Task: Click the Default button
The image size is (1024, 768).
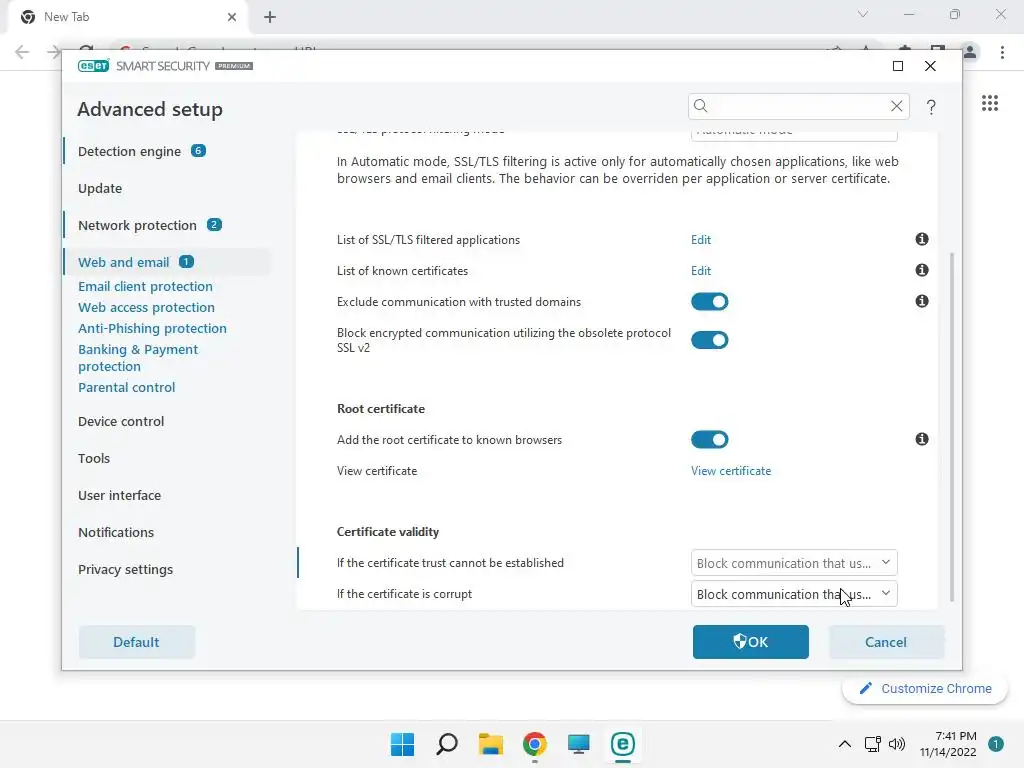Action: 136,642
